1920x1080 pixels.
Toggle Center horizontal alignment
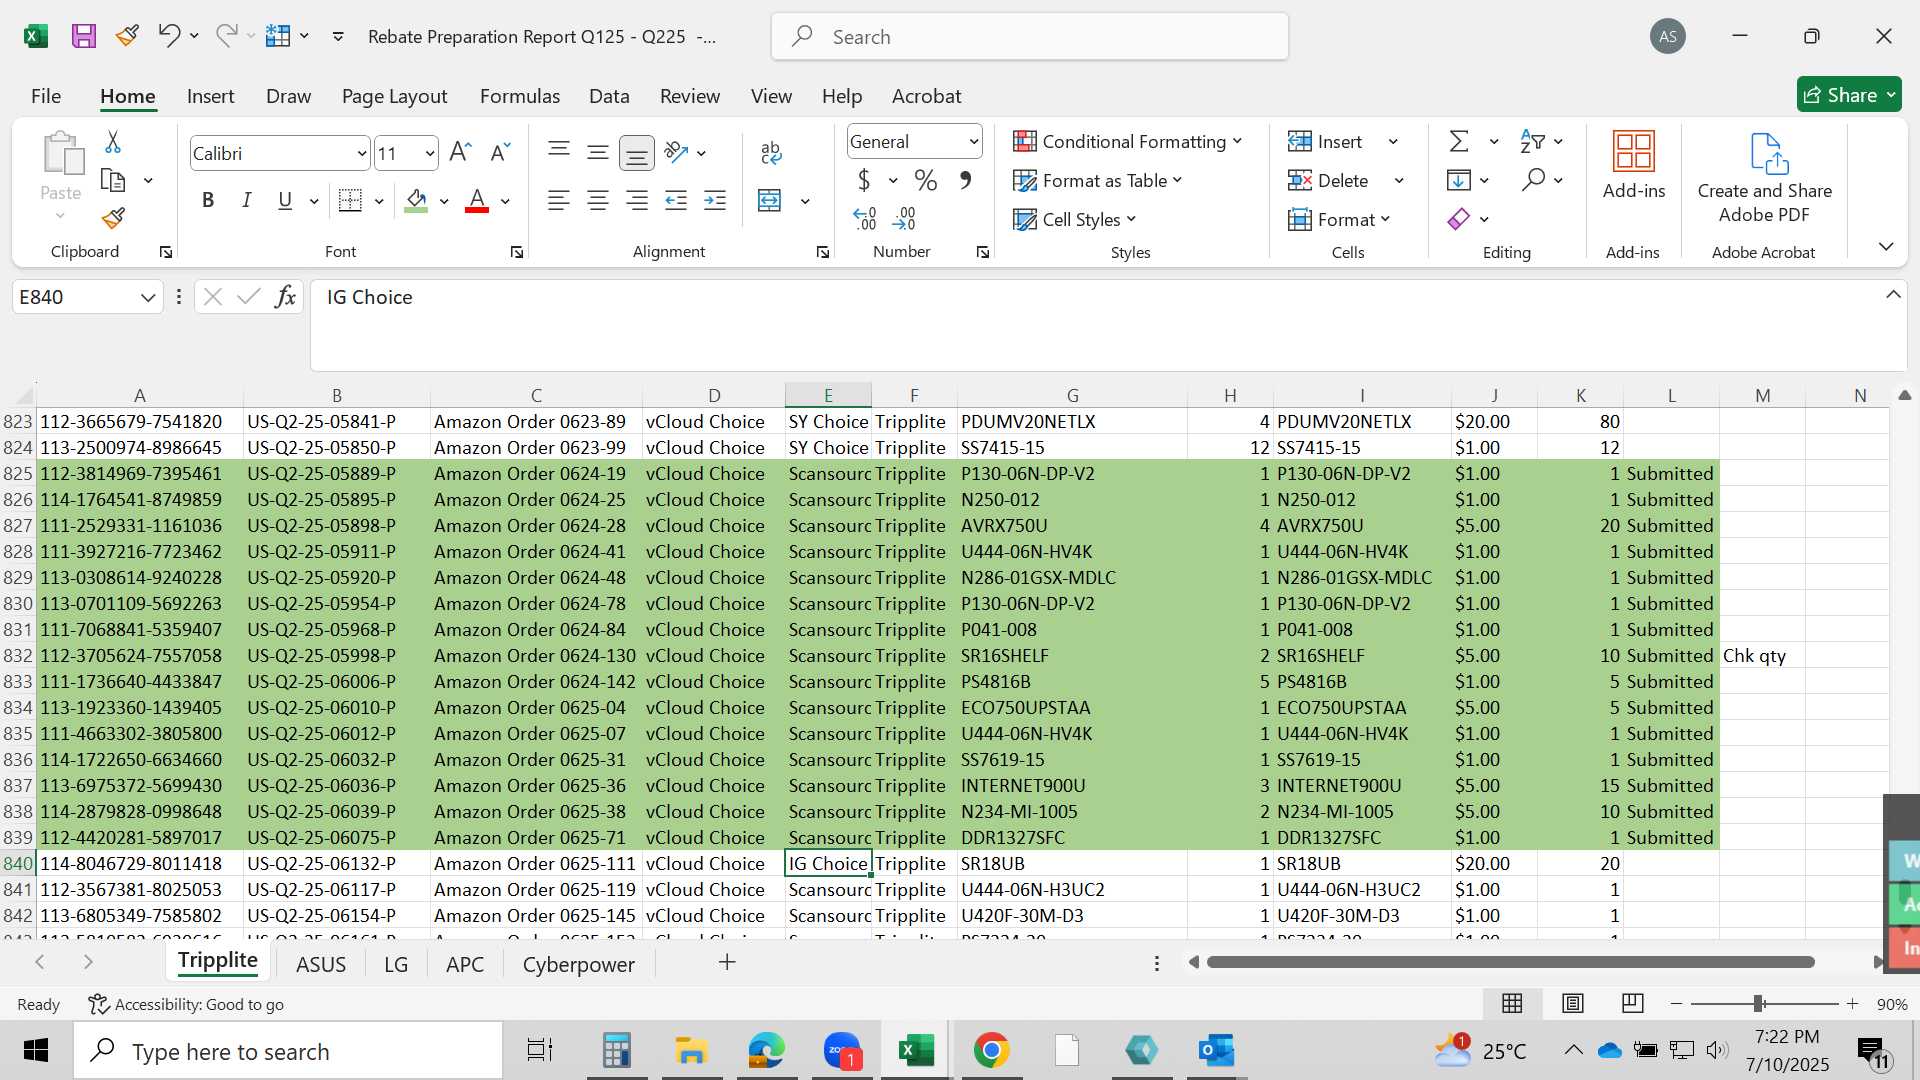coord(598,201)
